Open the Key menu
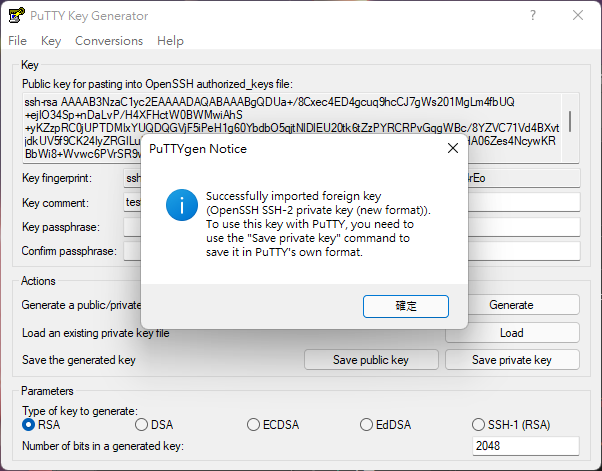Screen dimensions: 602x471 (x=51, y=41)
